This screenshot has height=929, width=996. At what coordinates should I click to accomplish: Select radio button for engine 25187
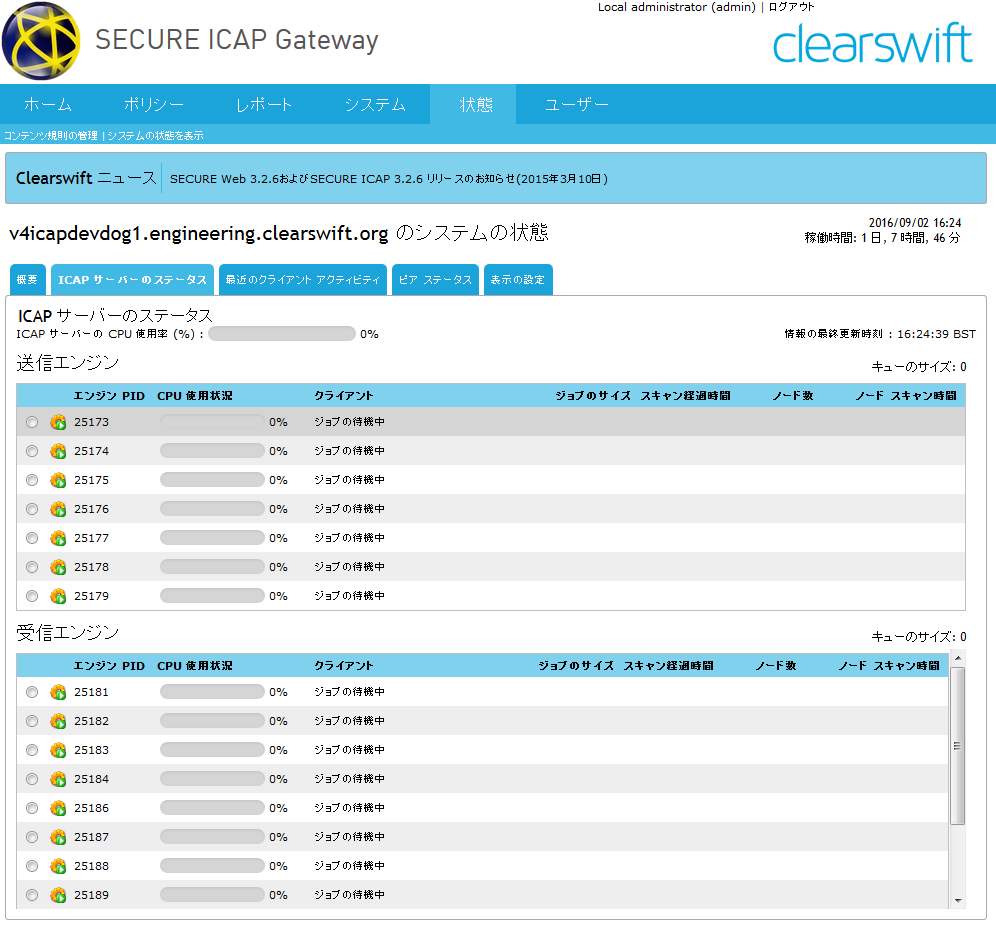point(32,837)
